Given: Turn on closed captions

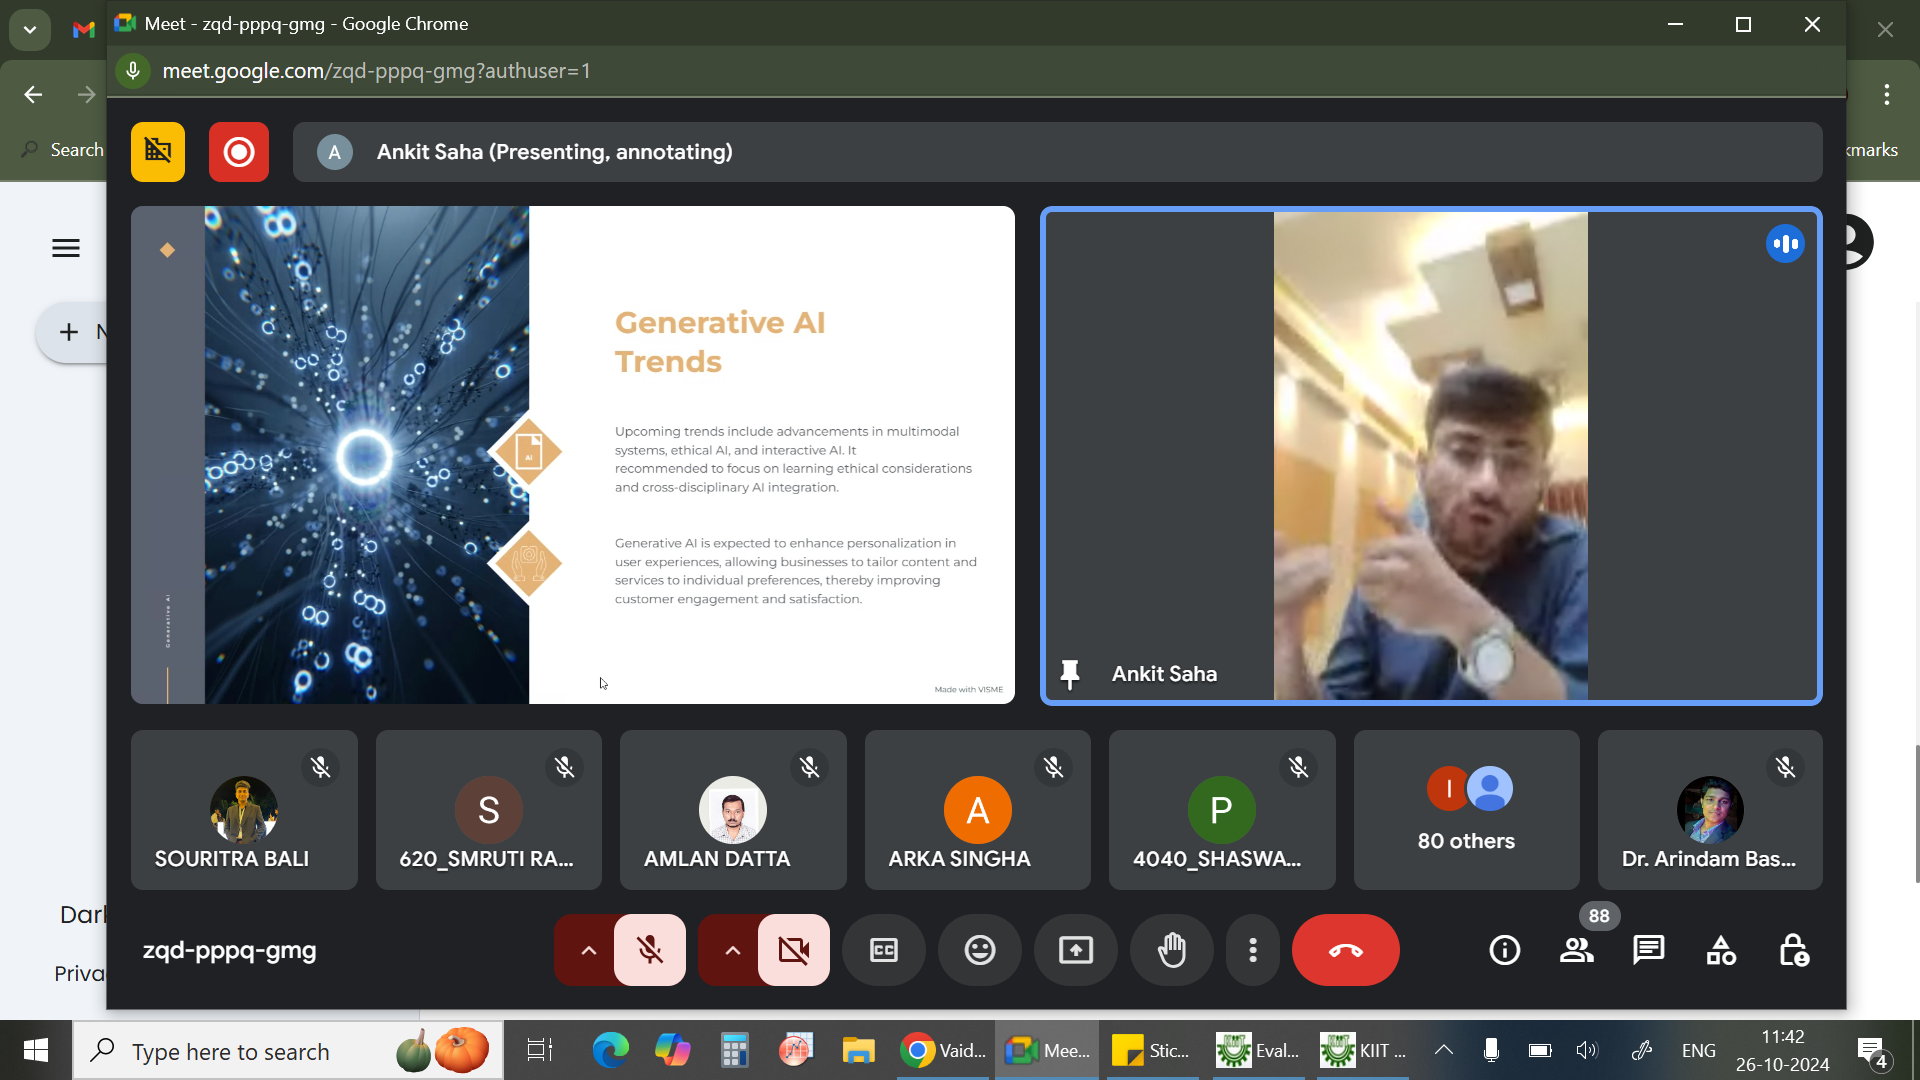Looking at the screenshot, I should [x=884, y=950].
